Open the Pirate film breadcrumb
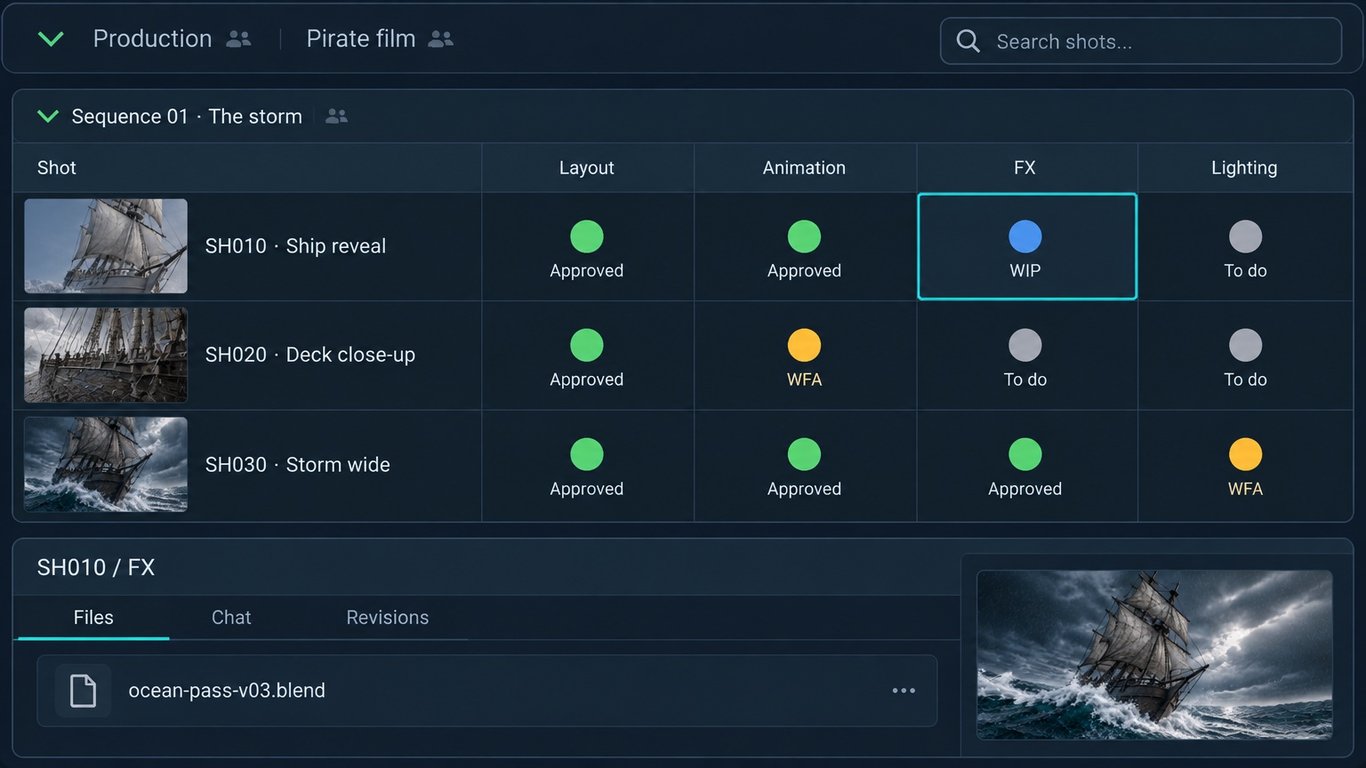The height and width of the screenshot is (768, 1366). coord(360,39)
